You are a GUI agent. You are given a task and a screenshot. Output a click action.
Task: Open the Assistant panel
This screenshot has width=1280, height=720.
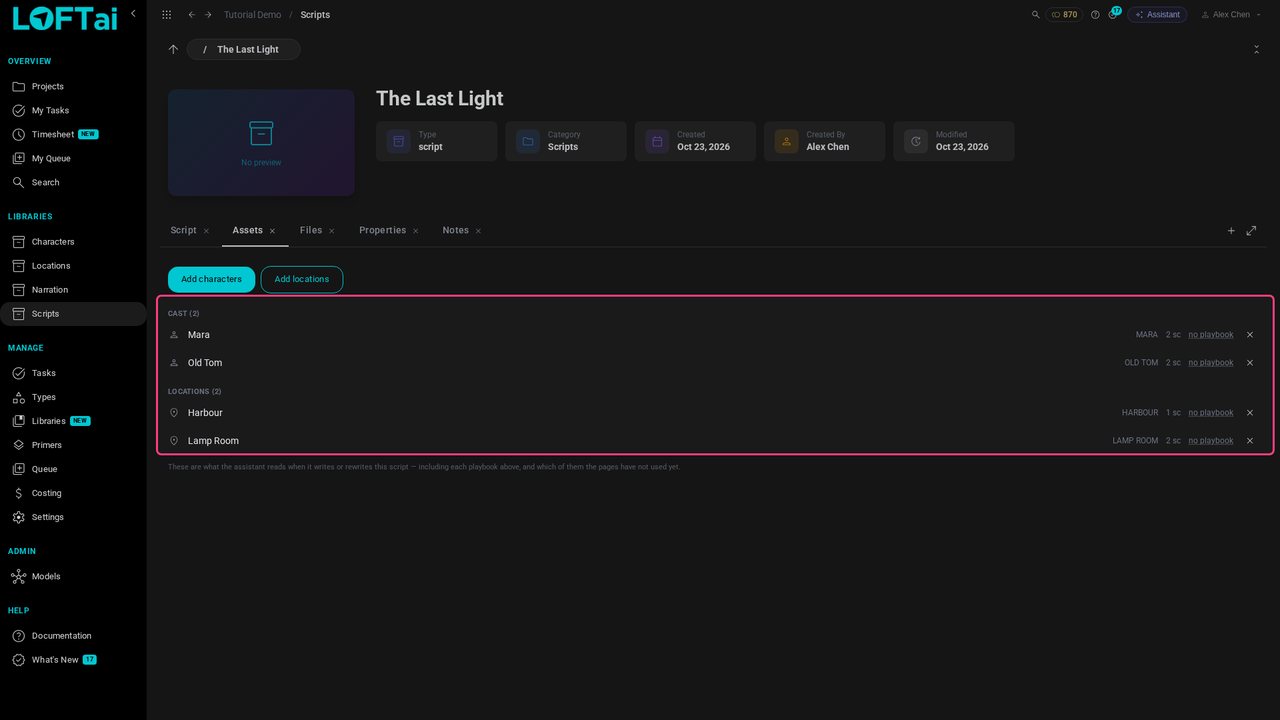[1157, 15]
